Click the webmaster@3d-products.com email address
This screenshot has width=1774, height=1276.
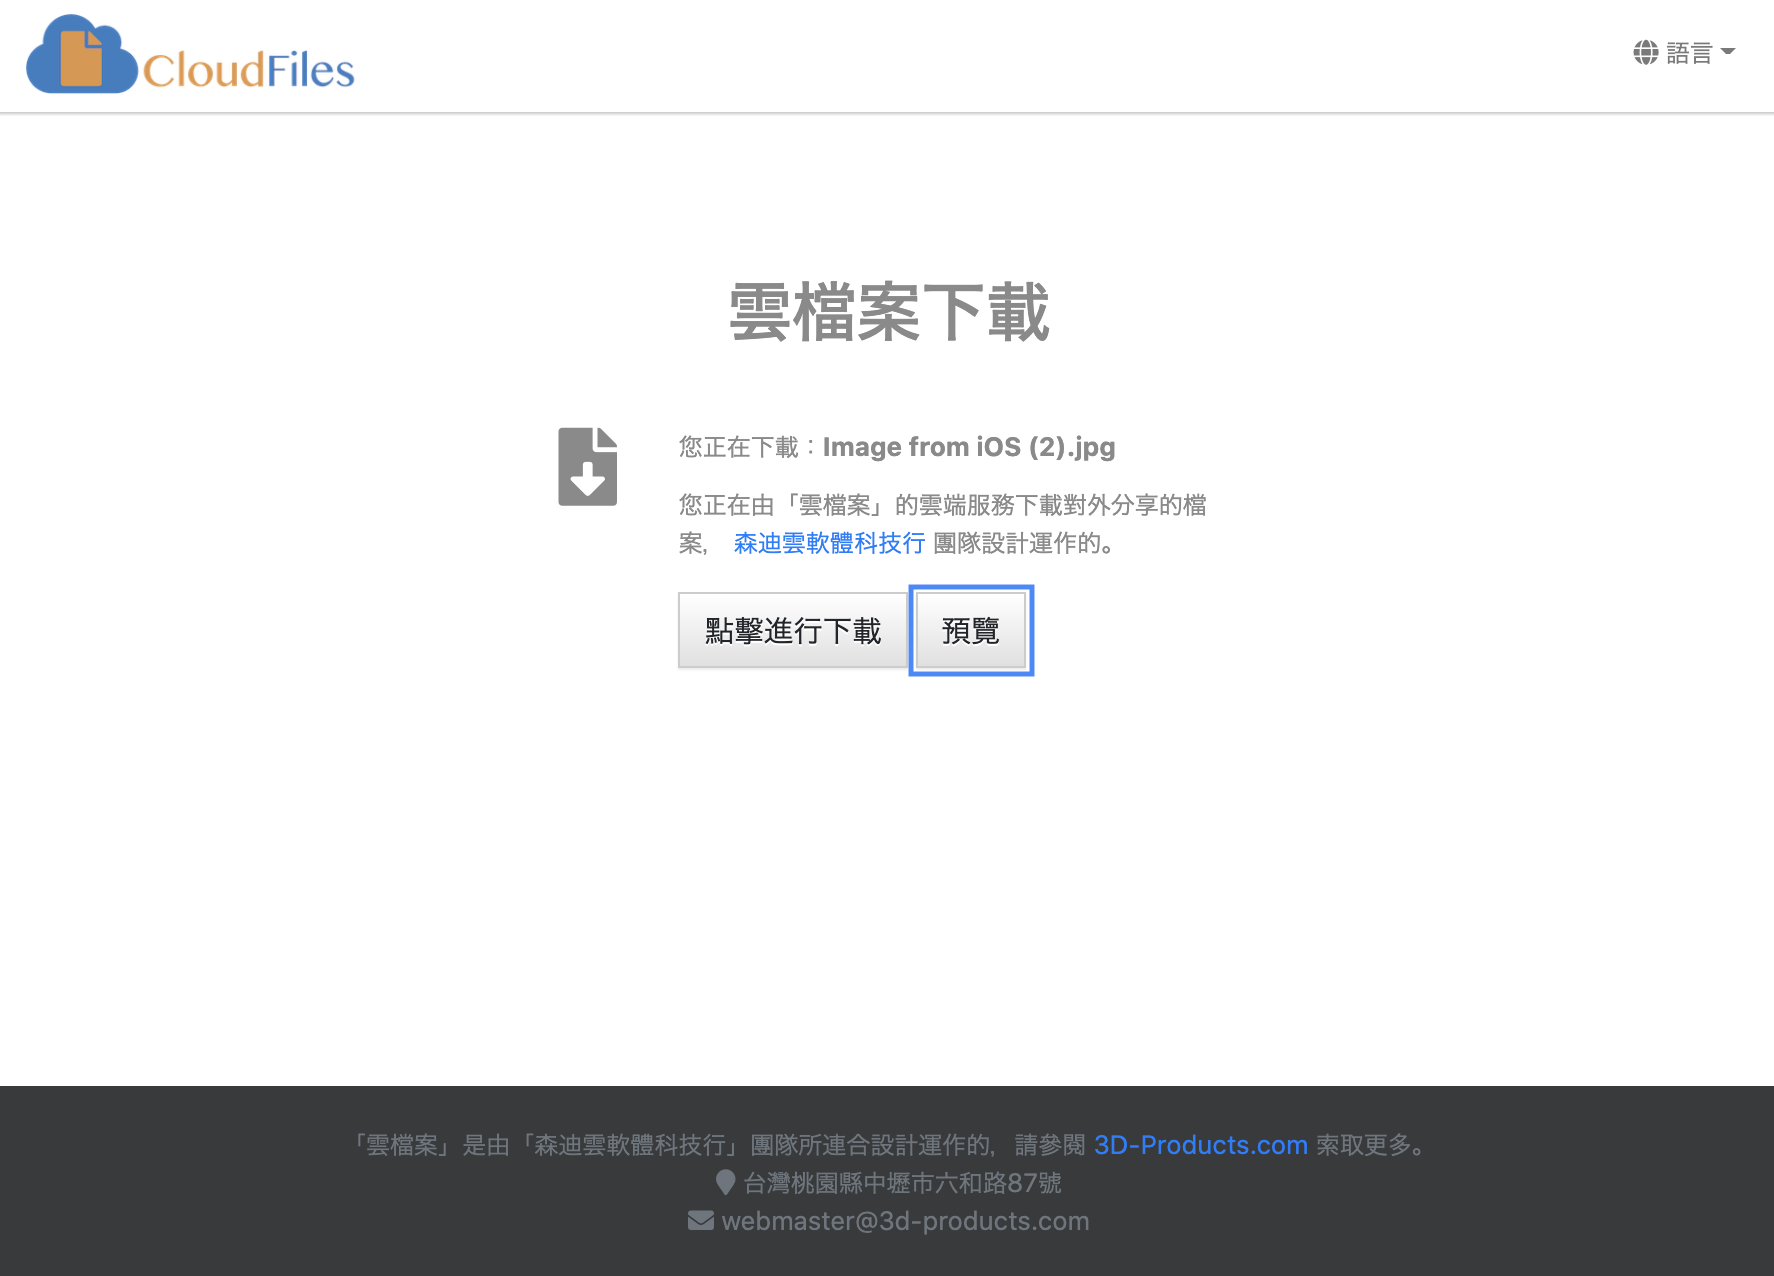point(905,1221)
